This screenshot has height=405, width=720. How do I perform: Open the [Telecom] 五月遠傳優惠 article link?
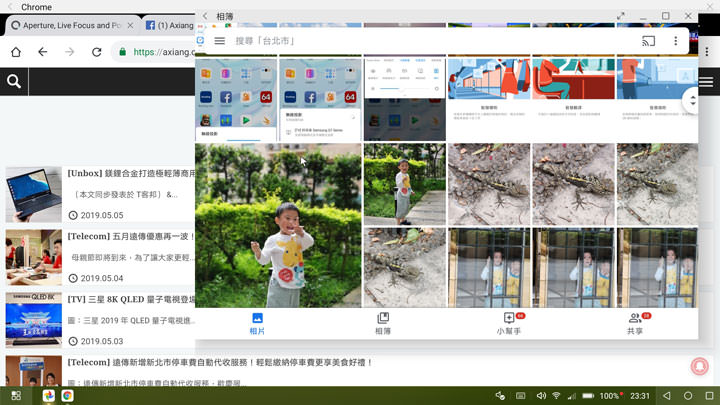click(x=130, y=237)
